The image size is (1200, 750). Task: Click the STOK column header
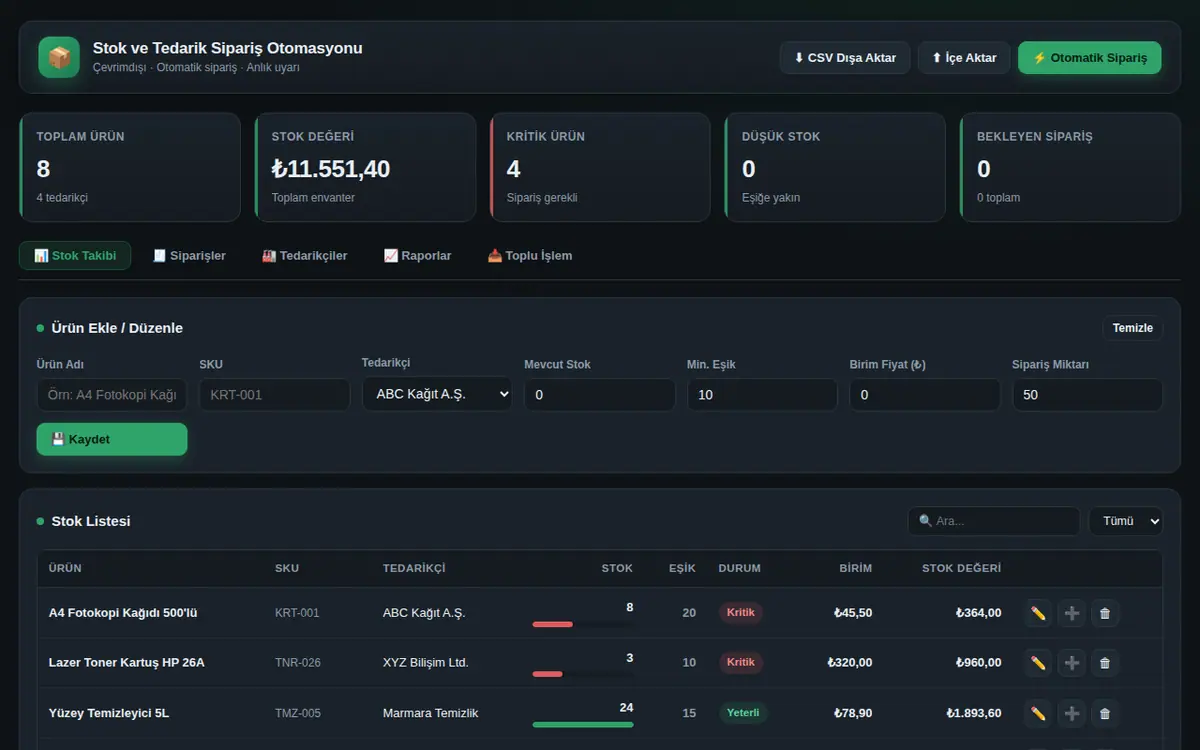617,568
